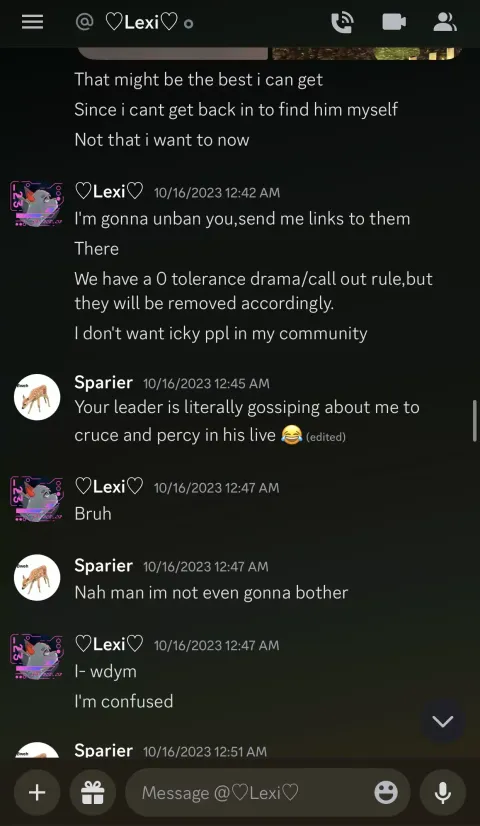Screen dimensions: 480x826
Task: Open the emoji picker
Action: (386, 792)
